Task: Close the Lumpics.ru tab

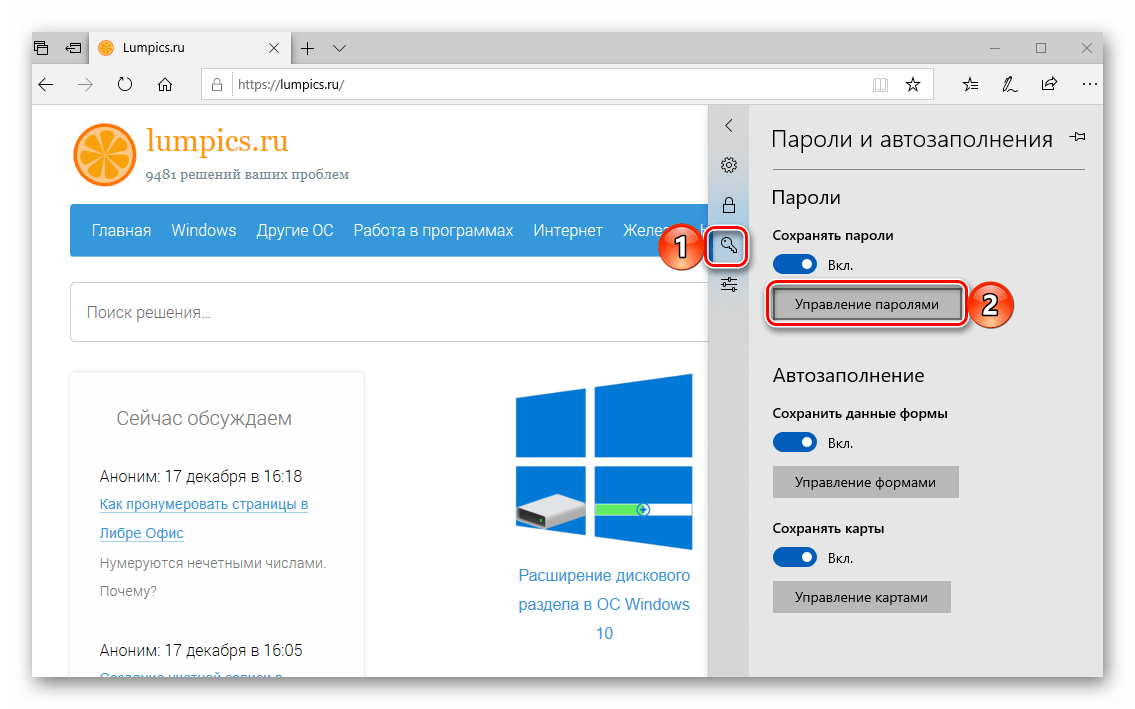Action: tap(274, 49)
